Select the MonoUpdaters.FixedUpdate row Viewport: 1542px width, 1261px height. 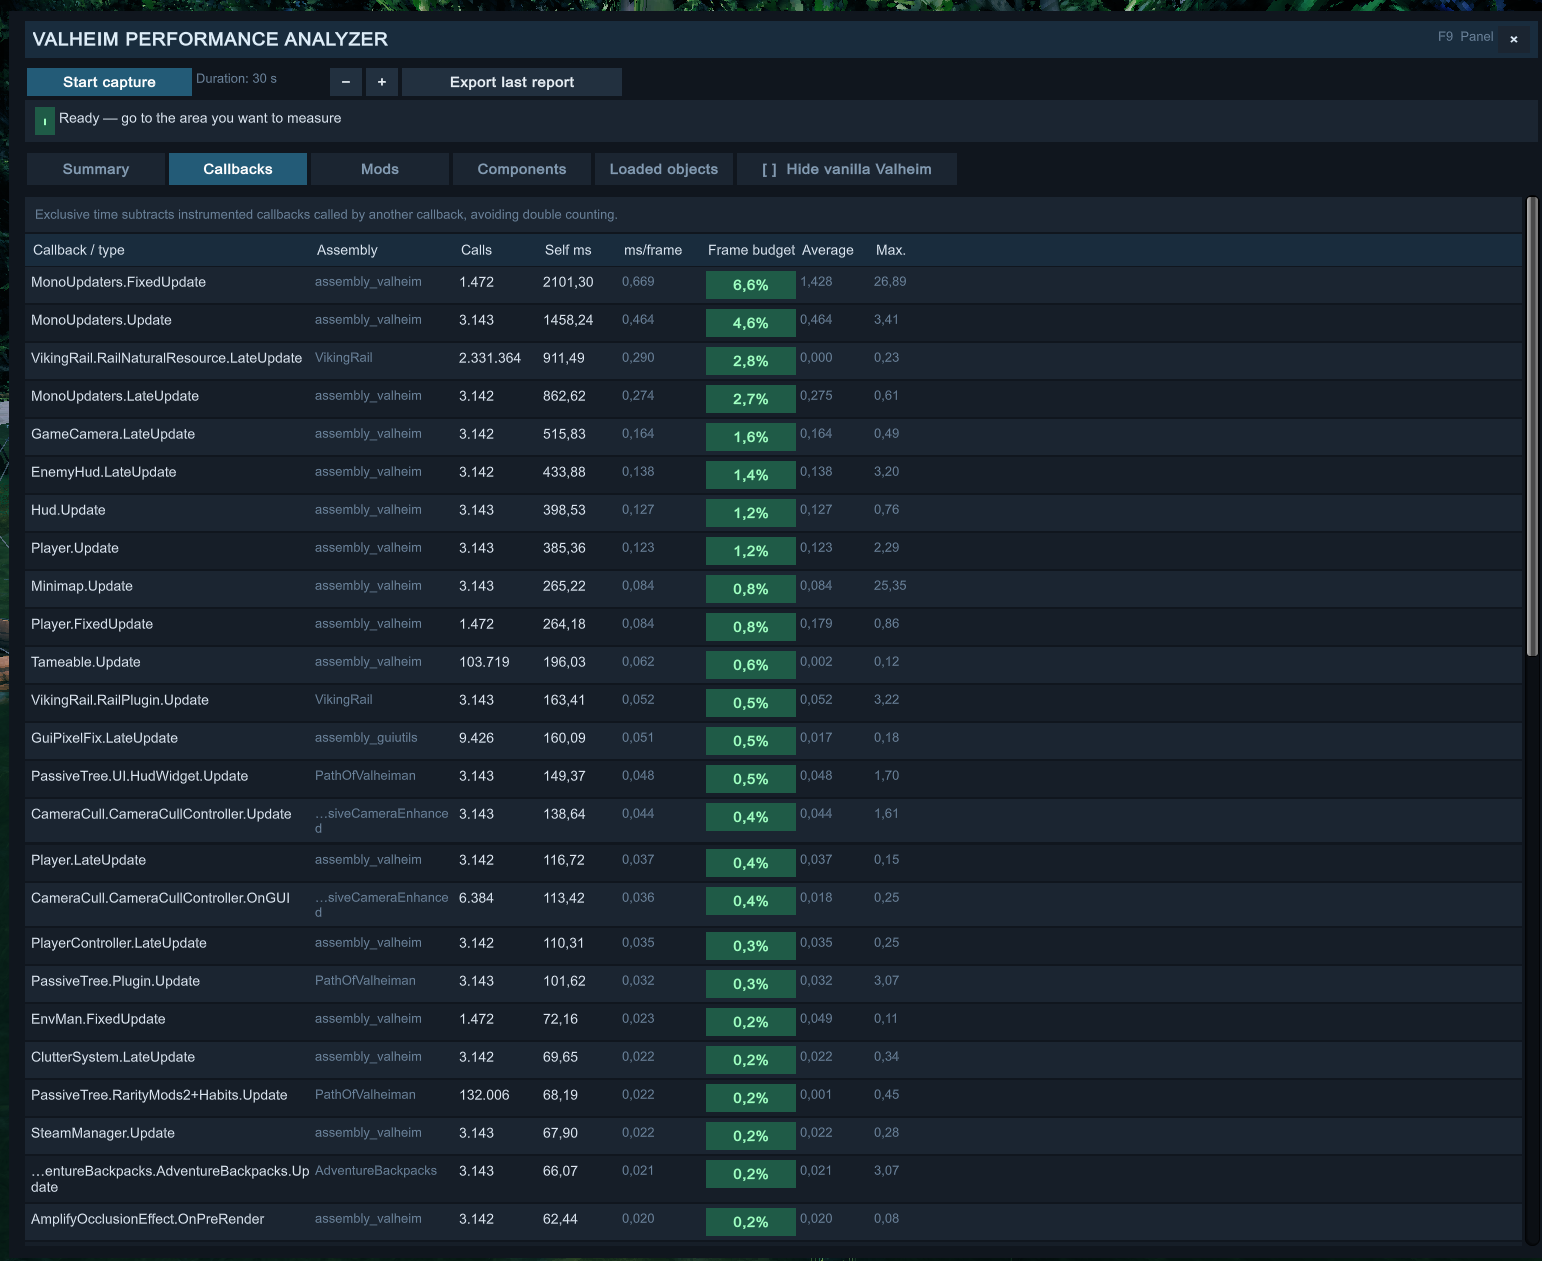773,284
